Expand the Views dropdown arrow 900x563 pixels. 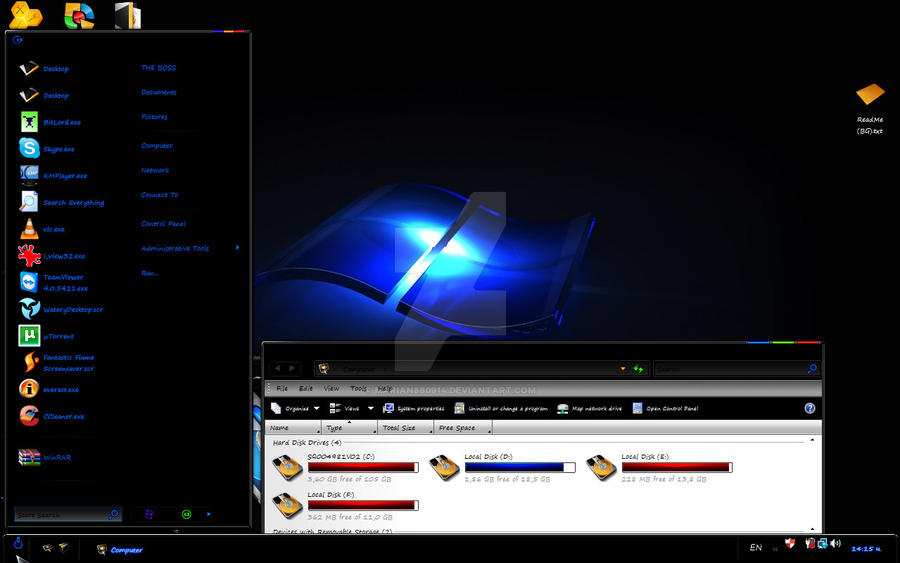coord(371,408)
